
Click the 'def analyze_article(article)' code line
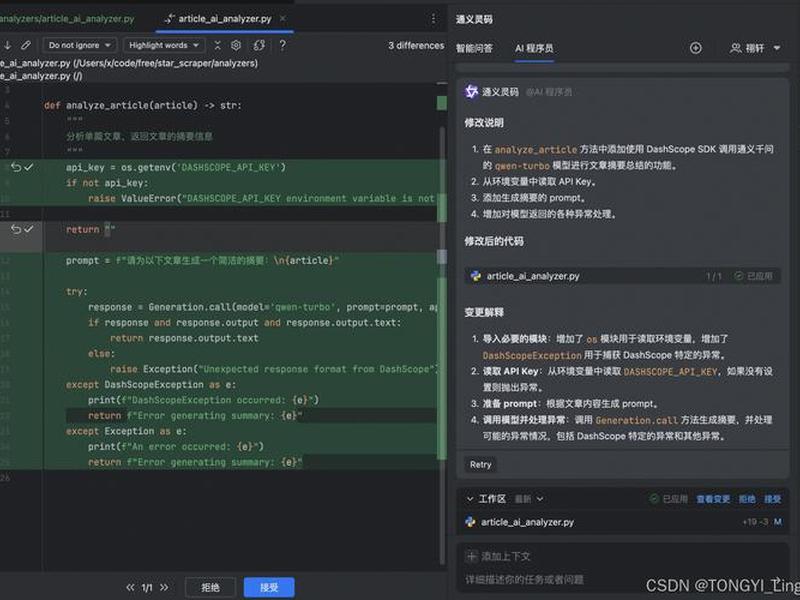point(143,106)
